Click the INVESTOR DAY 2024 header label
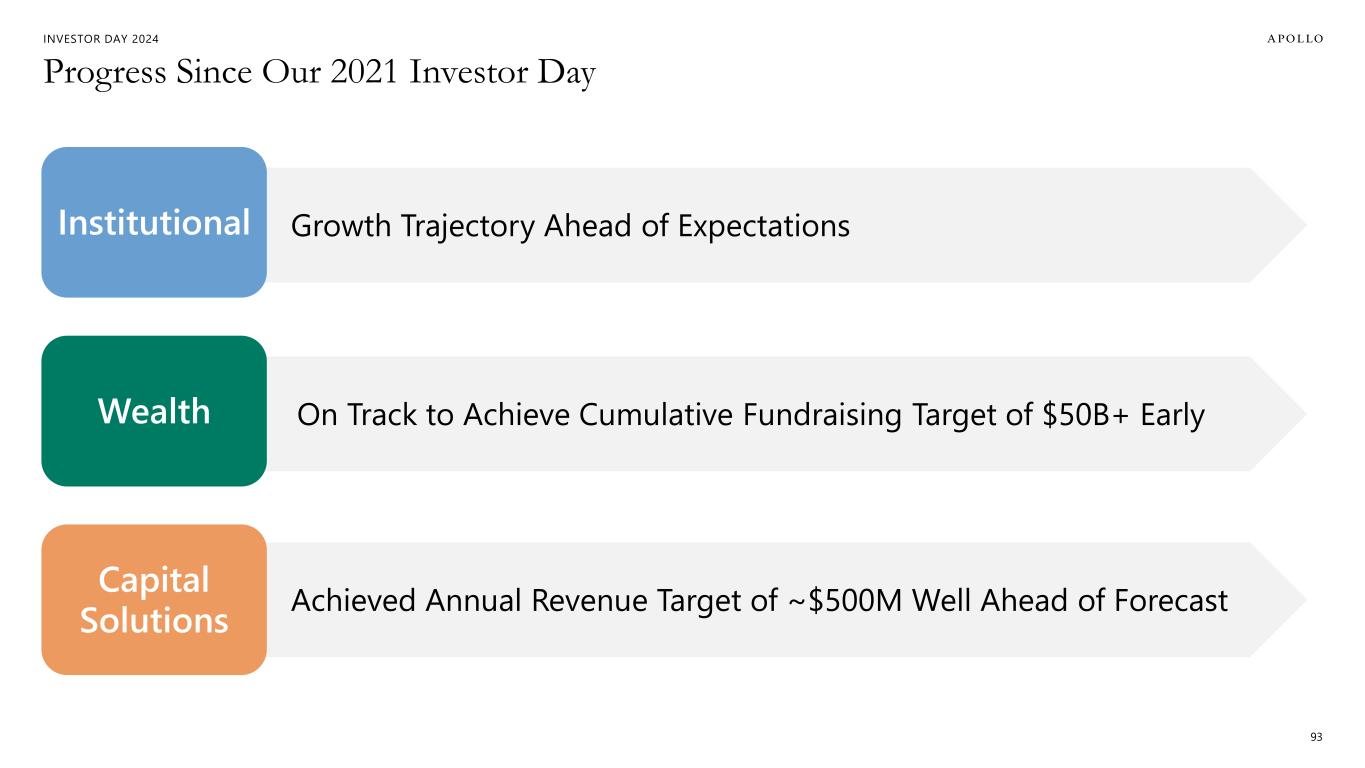The height and width of the screenshot is (768, 1365). (101, 39)
